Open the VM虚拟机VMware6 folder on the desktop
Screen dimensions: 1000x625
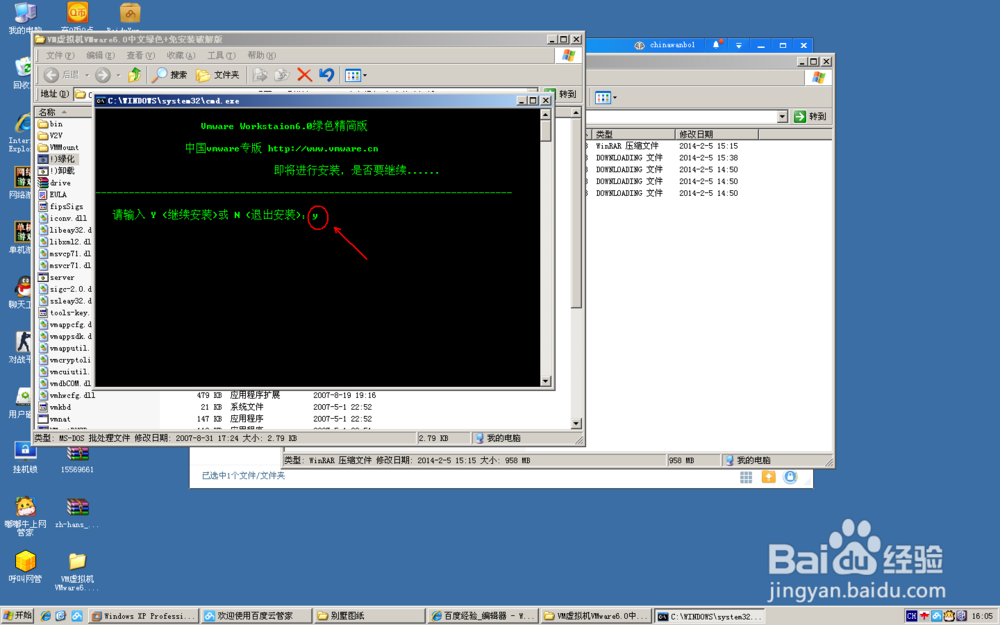coord(77,571)
